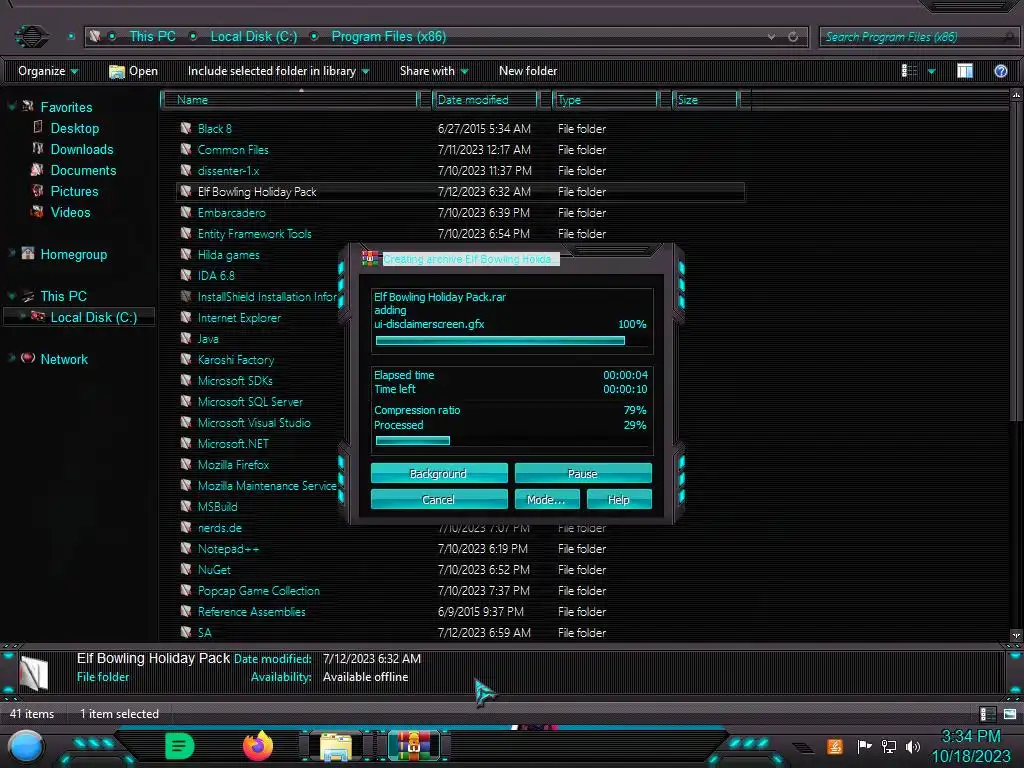Change the view layout icon
The width and height of the screenshot is (1024, 768).
click(x=910, y=71)
